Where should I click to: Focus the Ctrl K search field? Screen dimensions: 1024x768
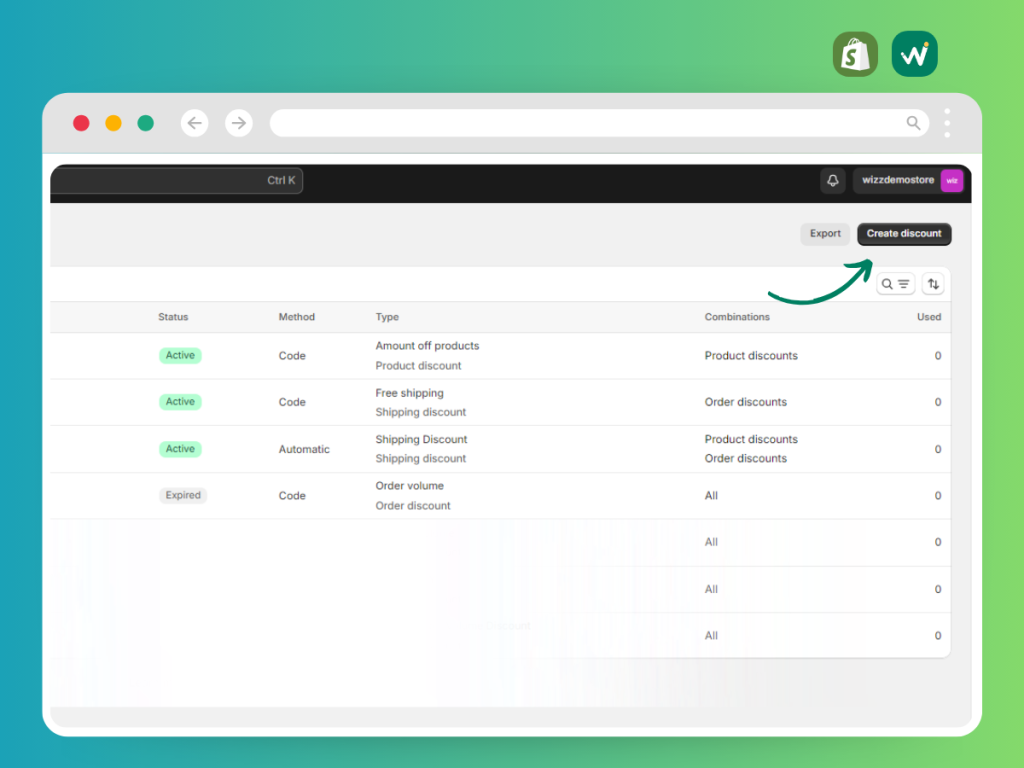[x=176, y=180]
